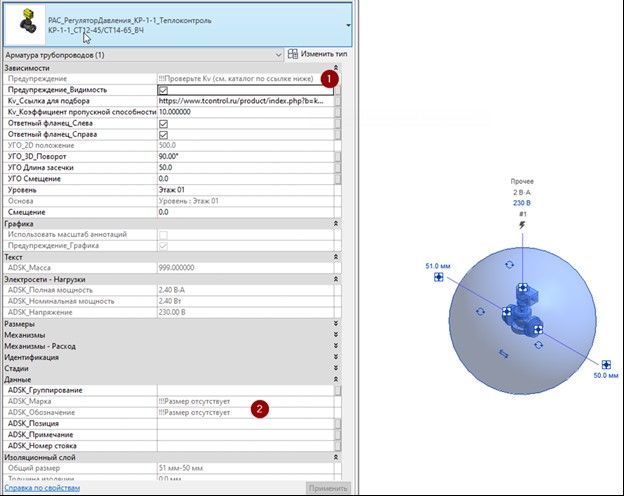
Task: Click the associate button for ADSK_Номер стояка
Action: pyautogui.click(x=337, y=446)
